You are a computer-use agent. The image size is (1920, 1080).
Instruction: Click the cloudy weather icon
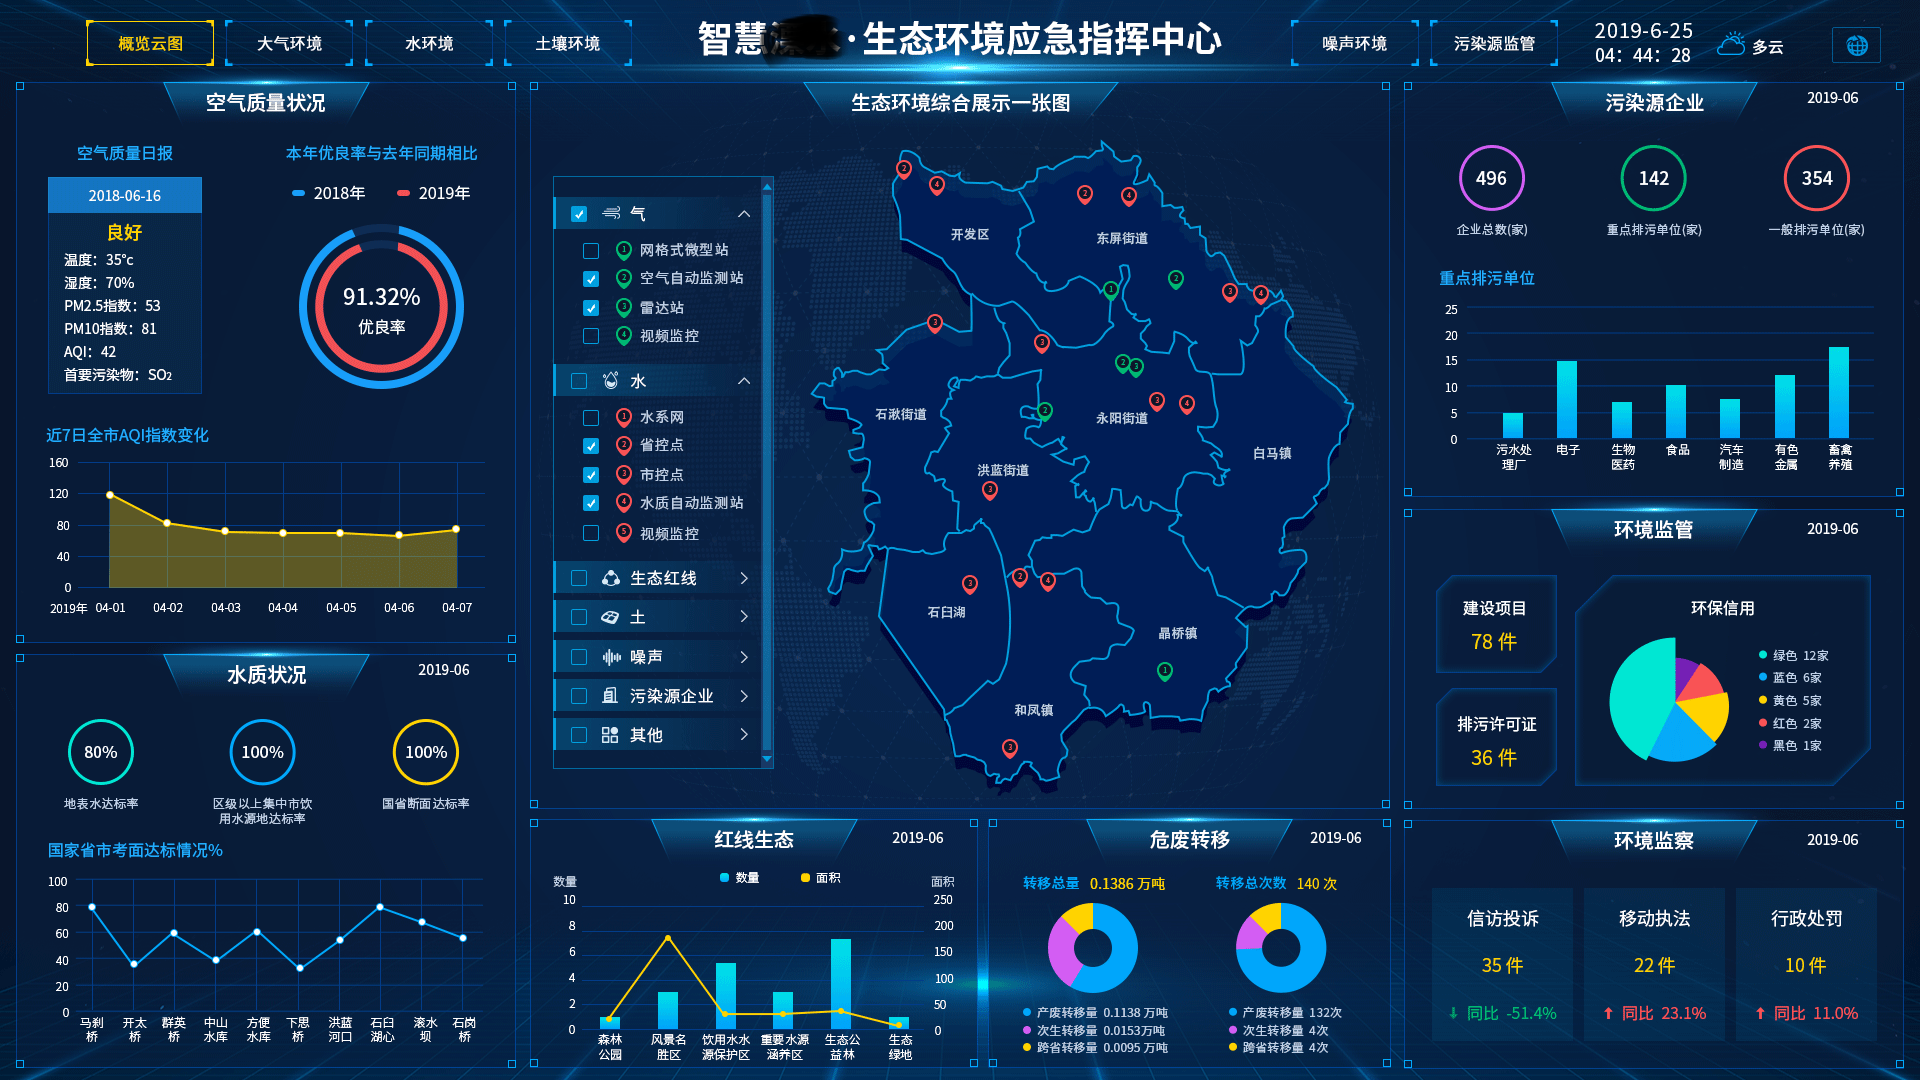click(x=1731, y=45)
